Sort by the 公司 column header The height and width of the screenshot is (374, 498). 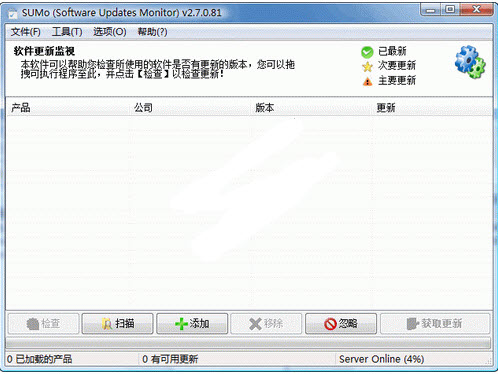click(190, 108)
